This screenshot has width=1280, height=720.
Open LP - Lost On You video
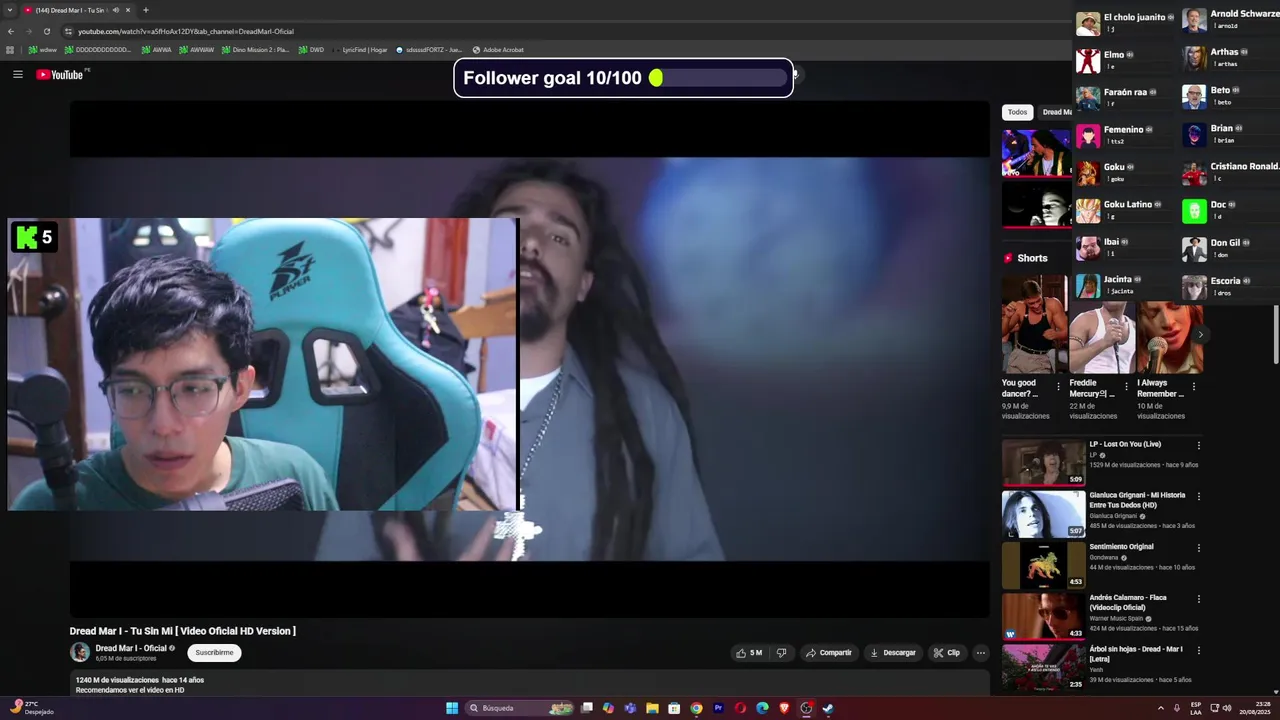[1043, 462]
